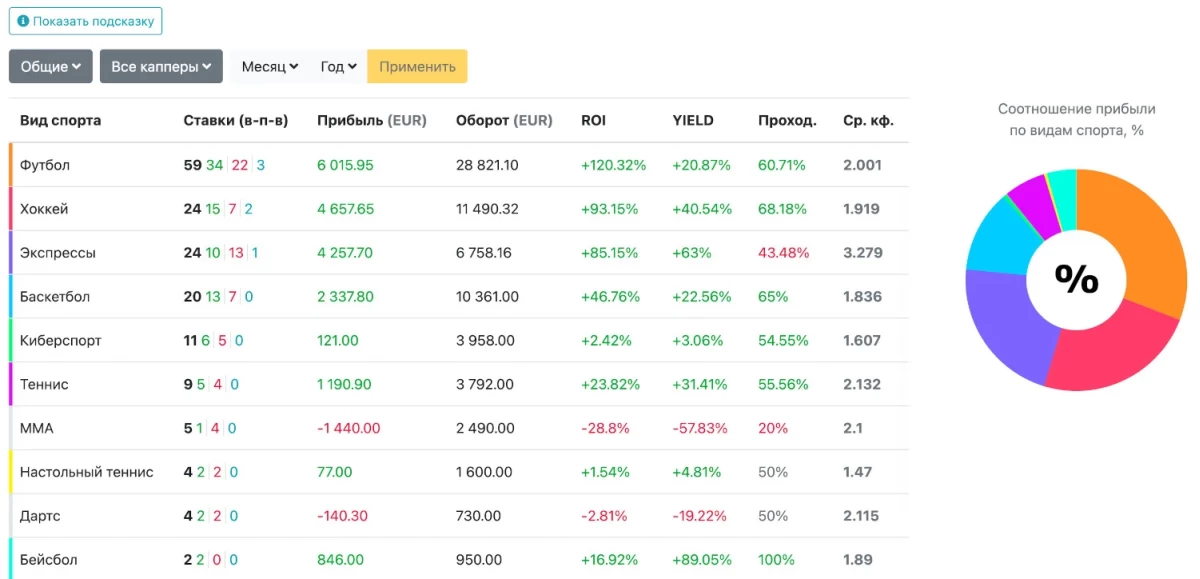This screenshot has width=1200, height=579.
Task: Click the info icon in the hint button
Action: pos(23,21)
